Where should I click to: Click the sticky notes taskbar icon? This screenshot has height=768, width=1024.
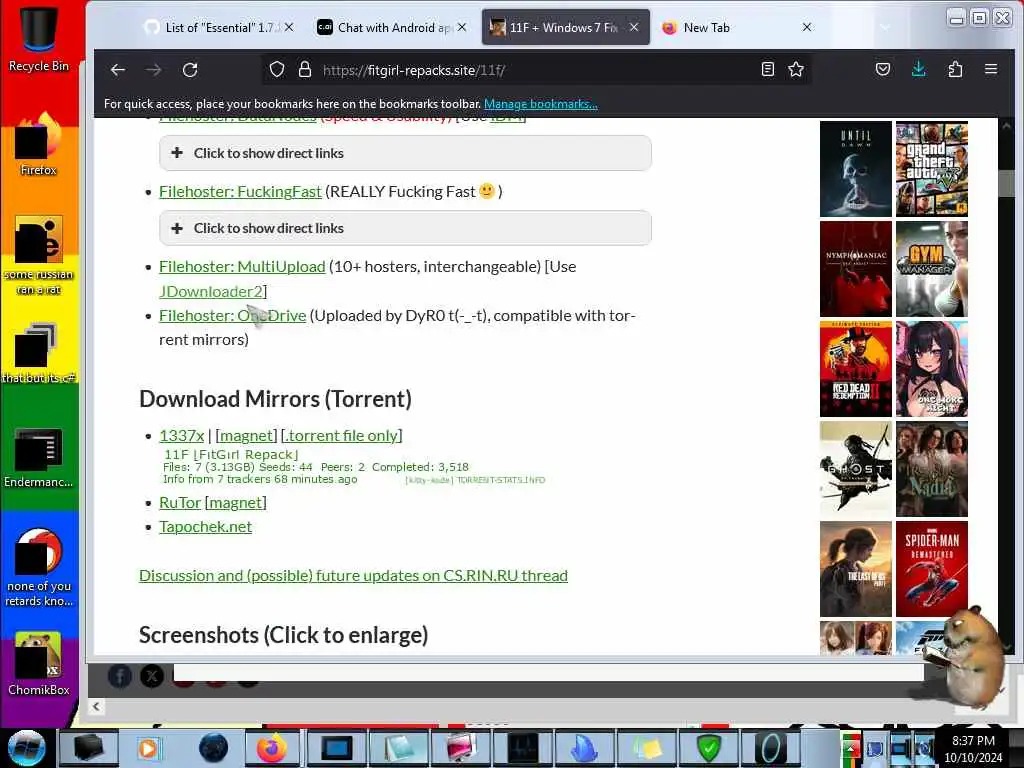[646, 748]
